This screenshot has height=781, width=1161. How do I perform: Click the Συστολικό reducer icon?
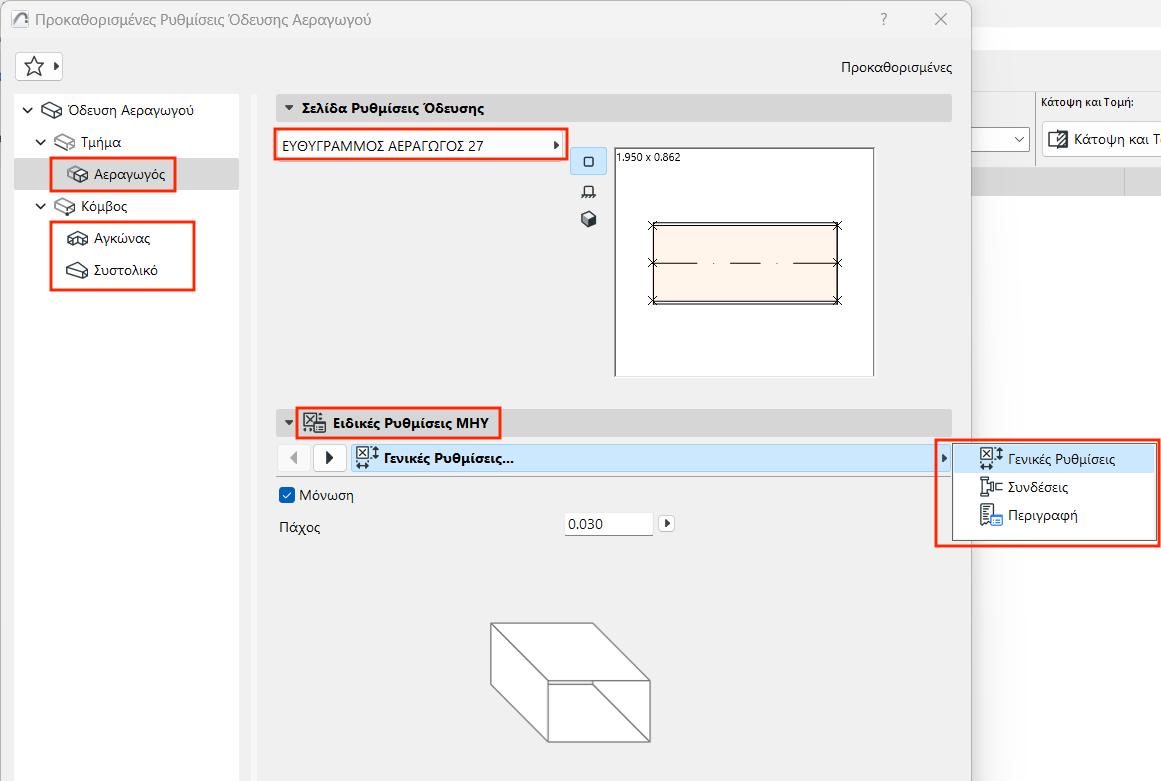pyautogui.click(x=78, y=270)
